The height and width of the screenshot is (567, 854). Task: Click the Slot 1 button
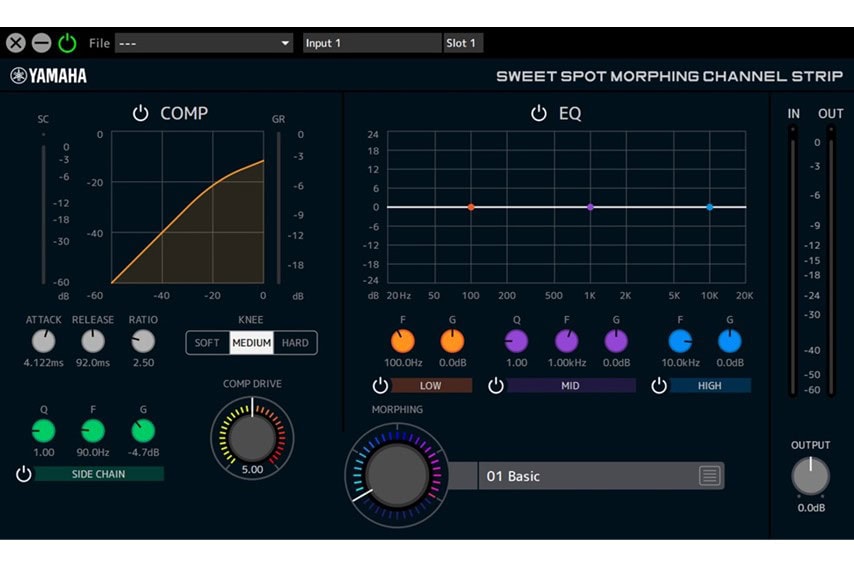pos(462,43)
